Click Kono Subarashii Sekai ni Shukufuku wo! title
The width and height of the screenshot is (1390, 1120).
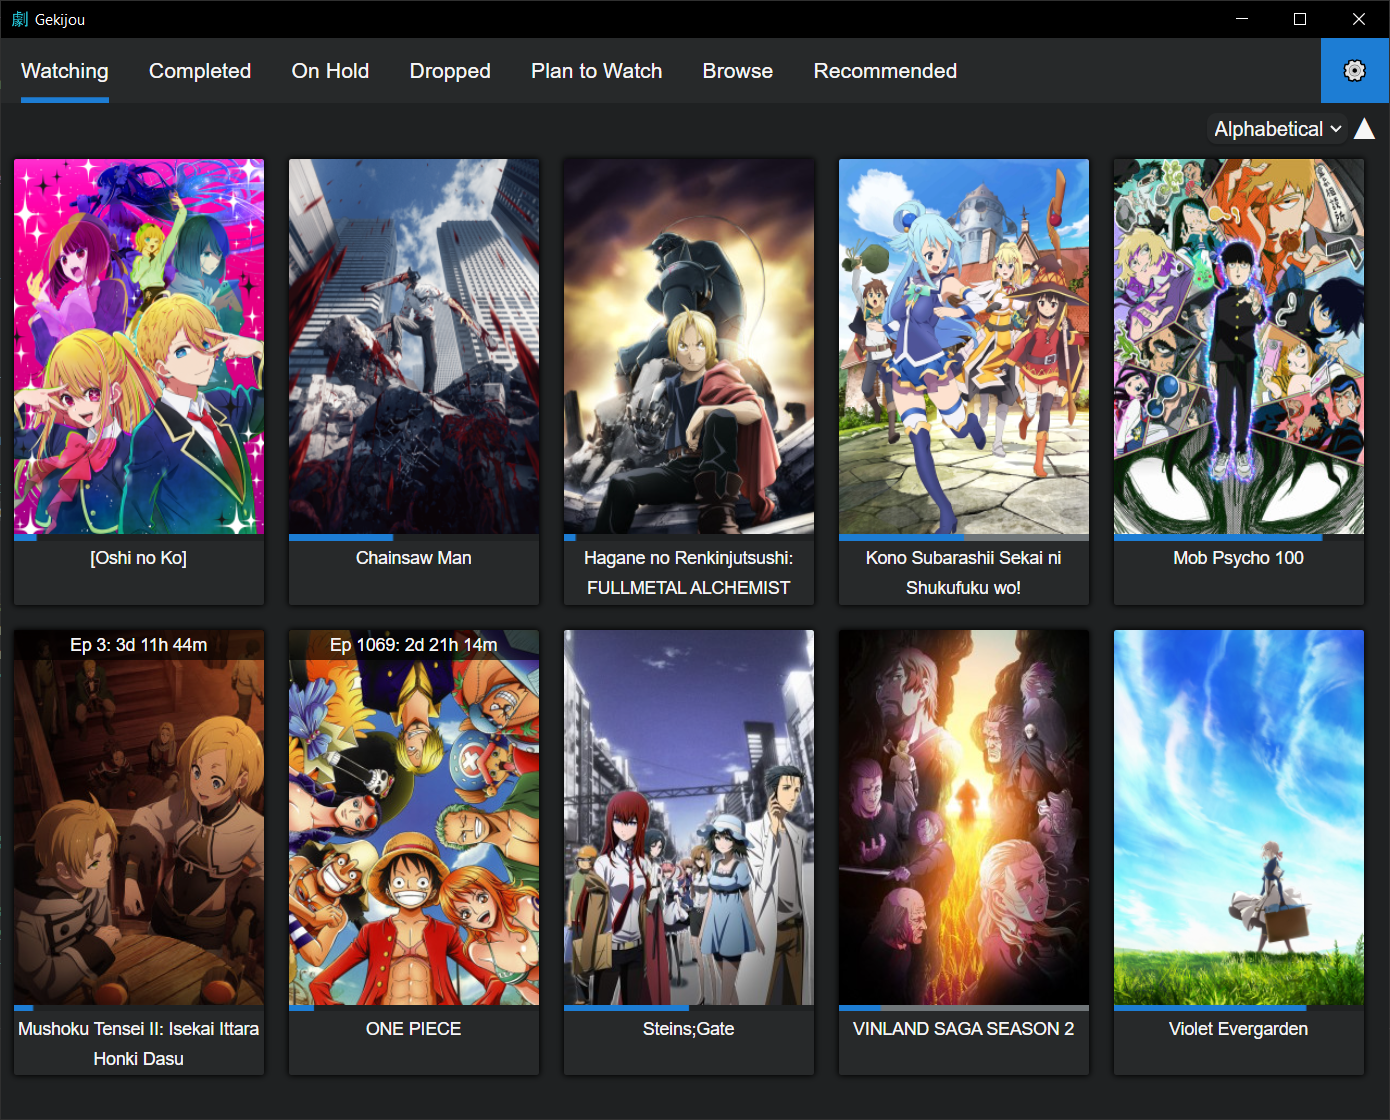tap(964, 573)
